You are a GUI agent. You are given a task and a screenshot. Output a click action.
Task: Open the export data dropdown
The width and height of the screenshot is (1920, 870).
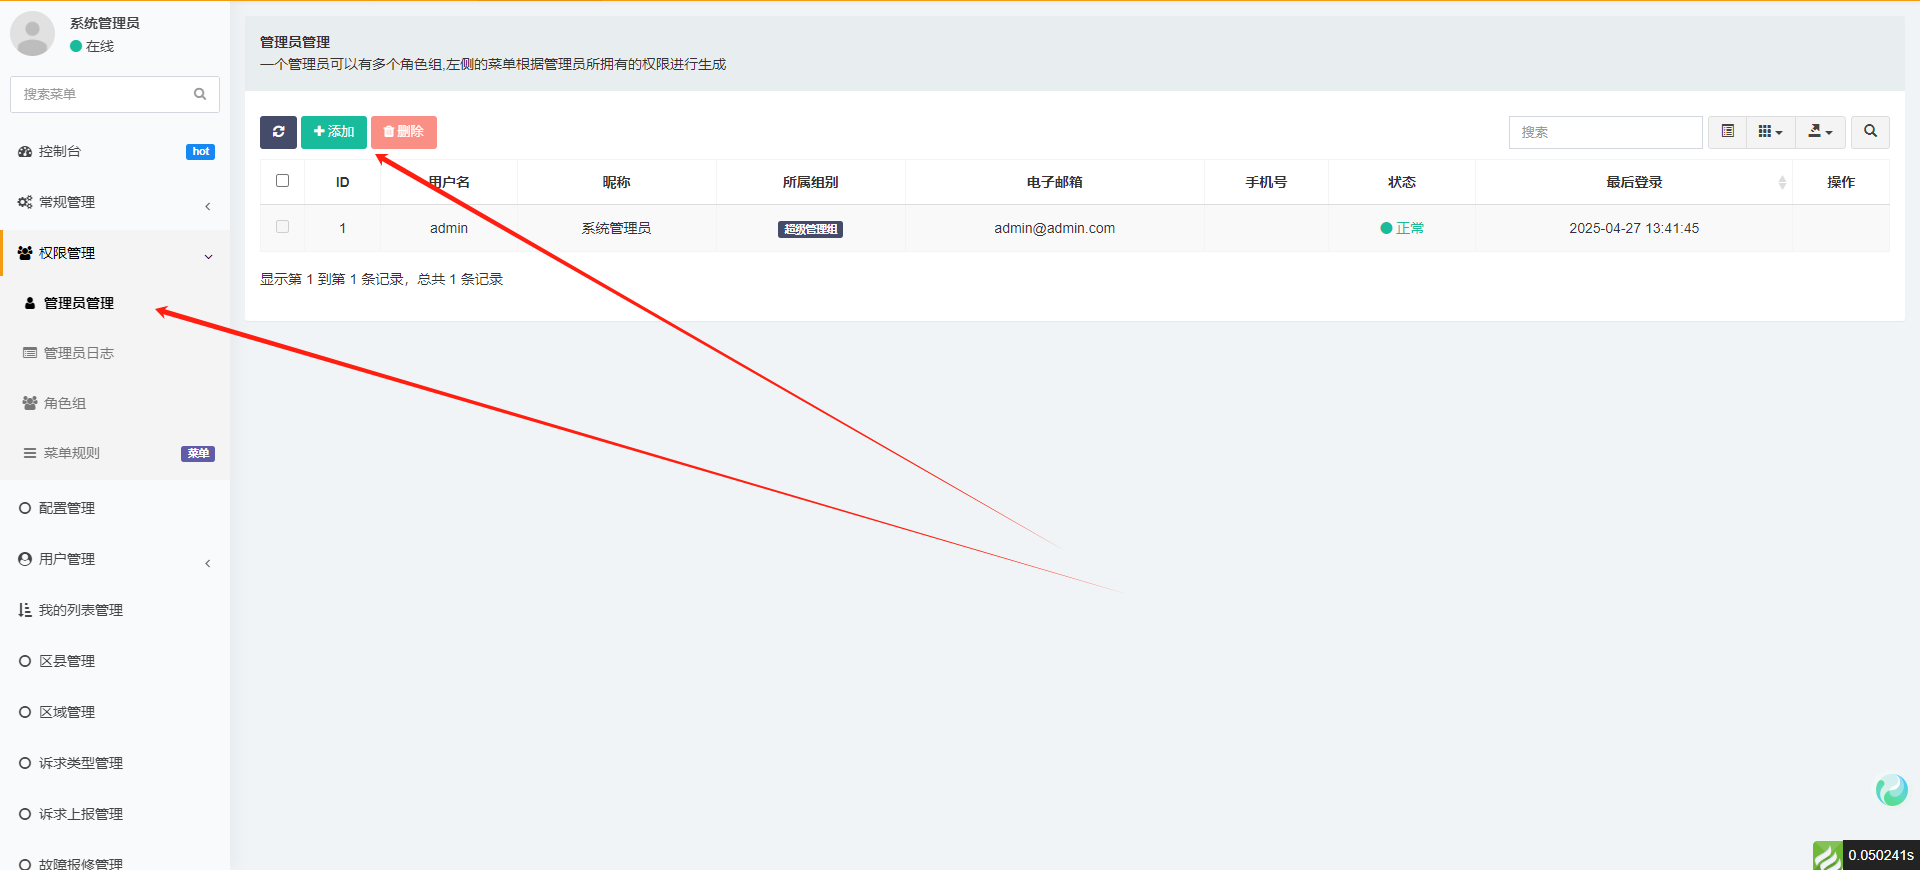click(x=1820, y=132)
